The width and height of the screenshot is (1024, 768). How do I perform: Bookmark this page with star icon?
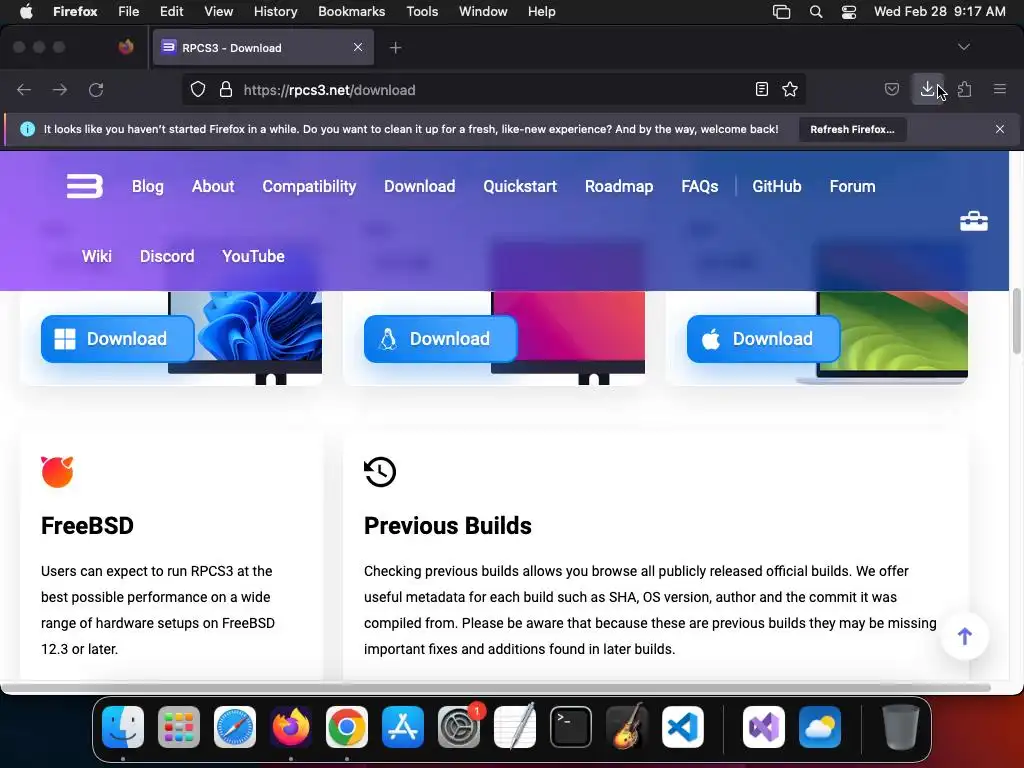(x=790, y=89)
